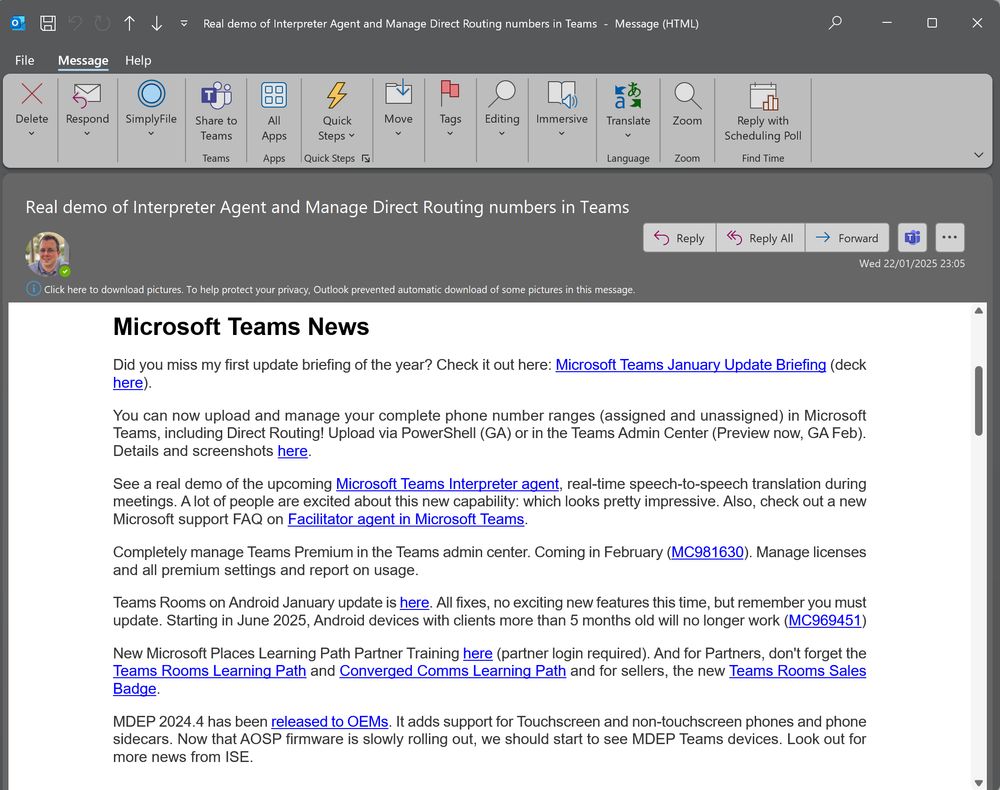Open the MC969451 link
The width and height of the screenshot is (1000, 790).
tap(825, 620)
